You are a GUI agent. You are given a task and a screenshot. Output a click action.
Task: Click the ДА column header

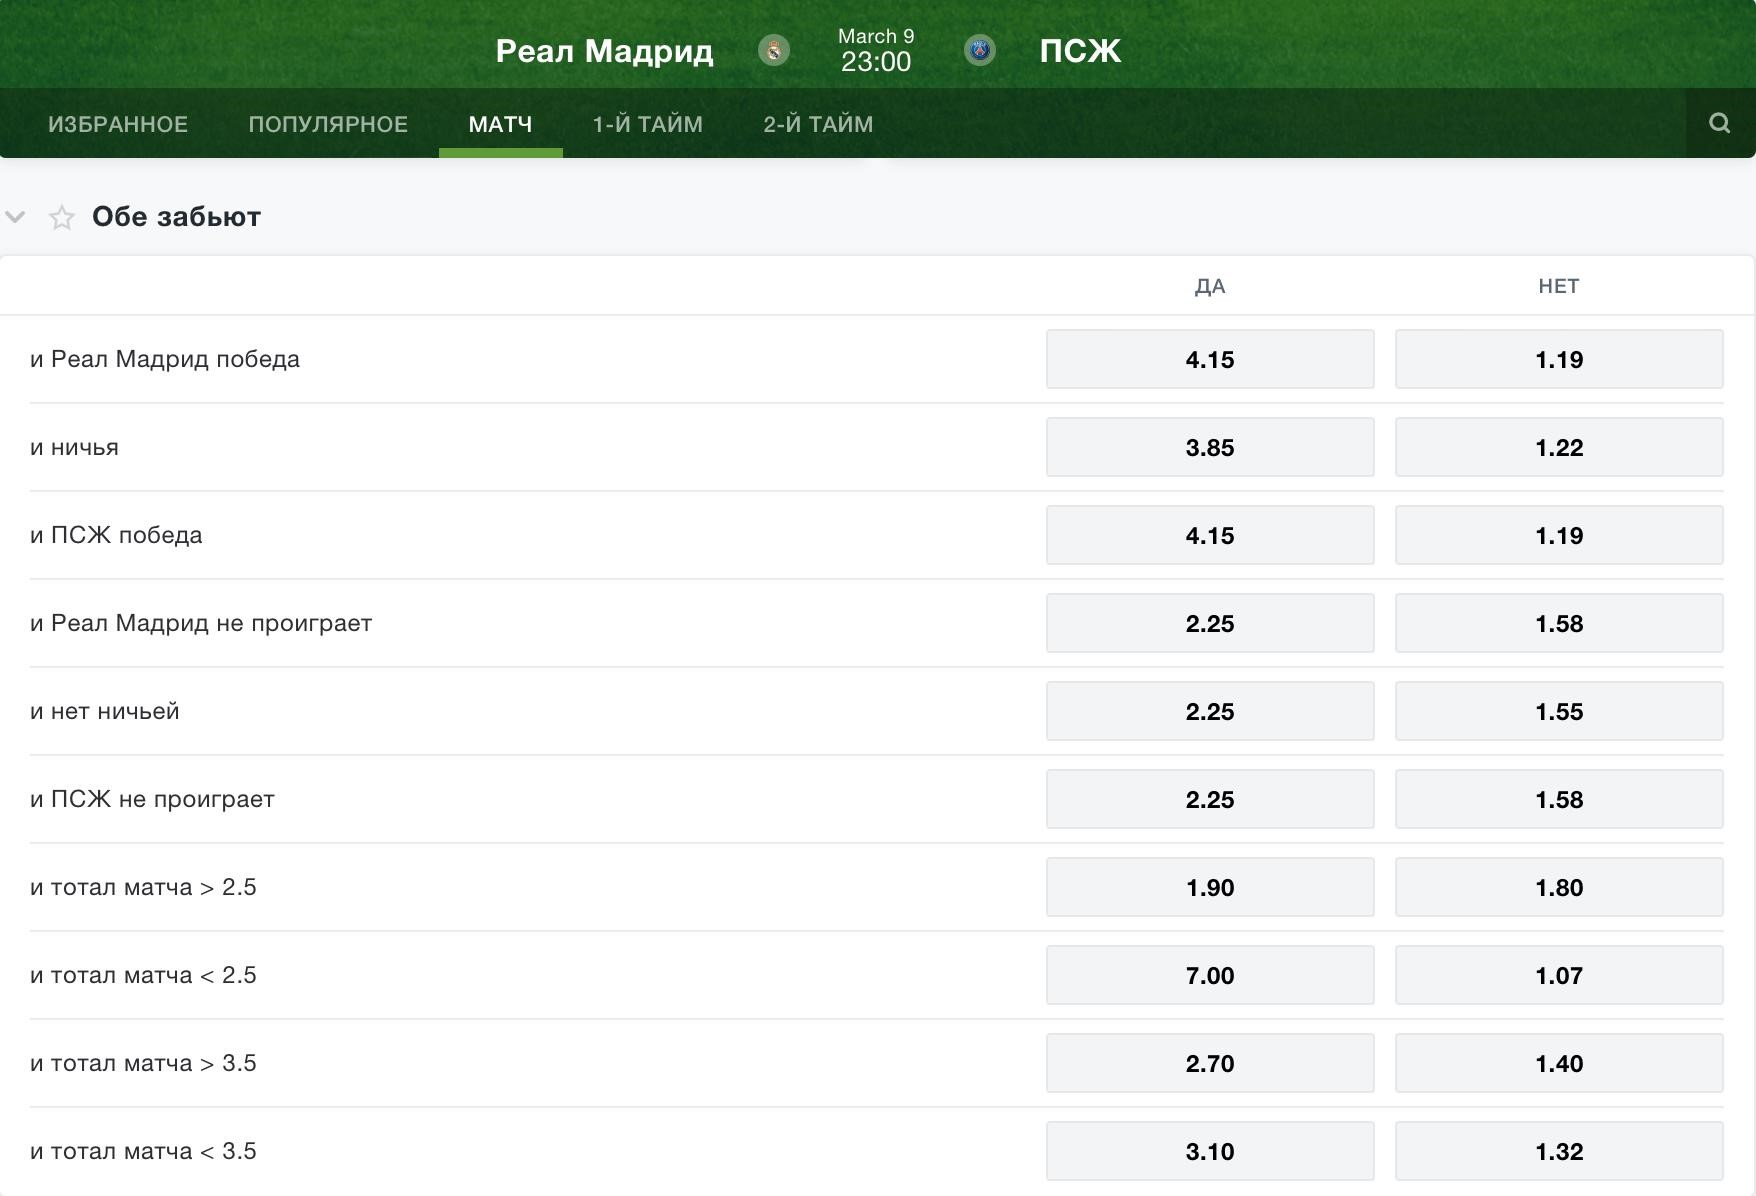coord(1210,287)
